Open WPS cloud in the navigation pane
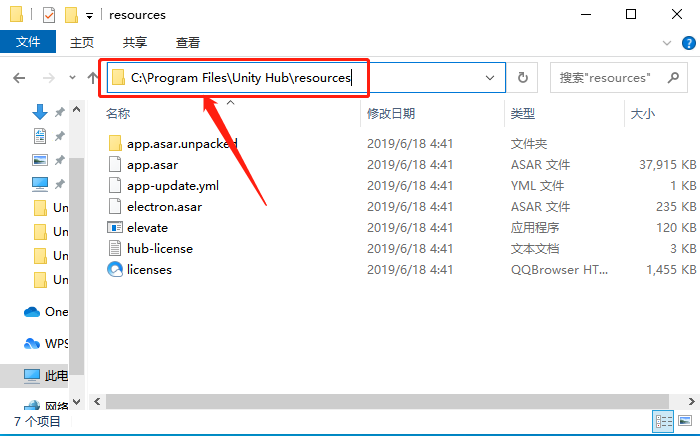The width and height of the screenshot is (700, 436). (x=46, y=344)
